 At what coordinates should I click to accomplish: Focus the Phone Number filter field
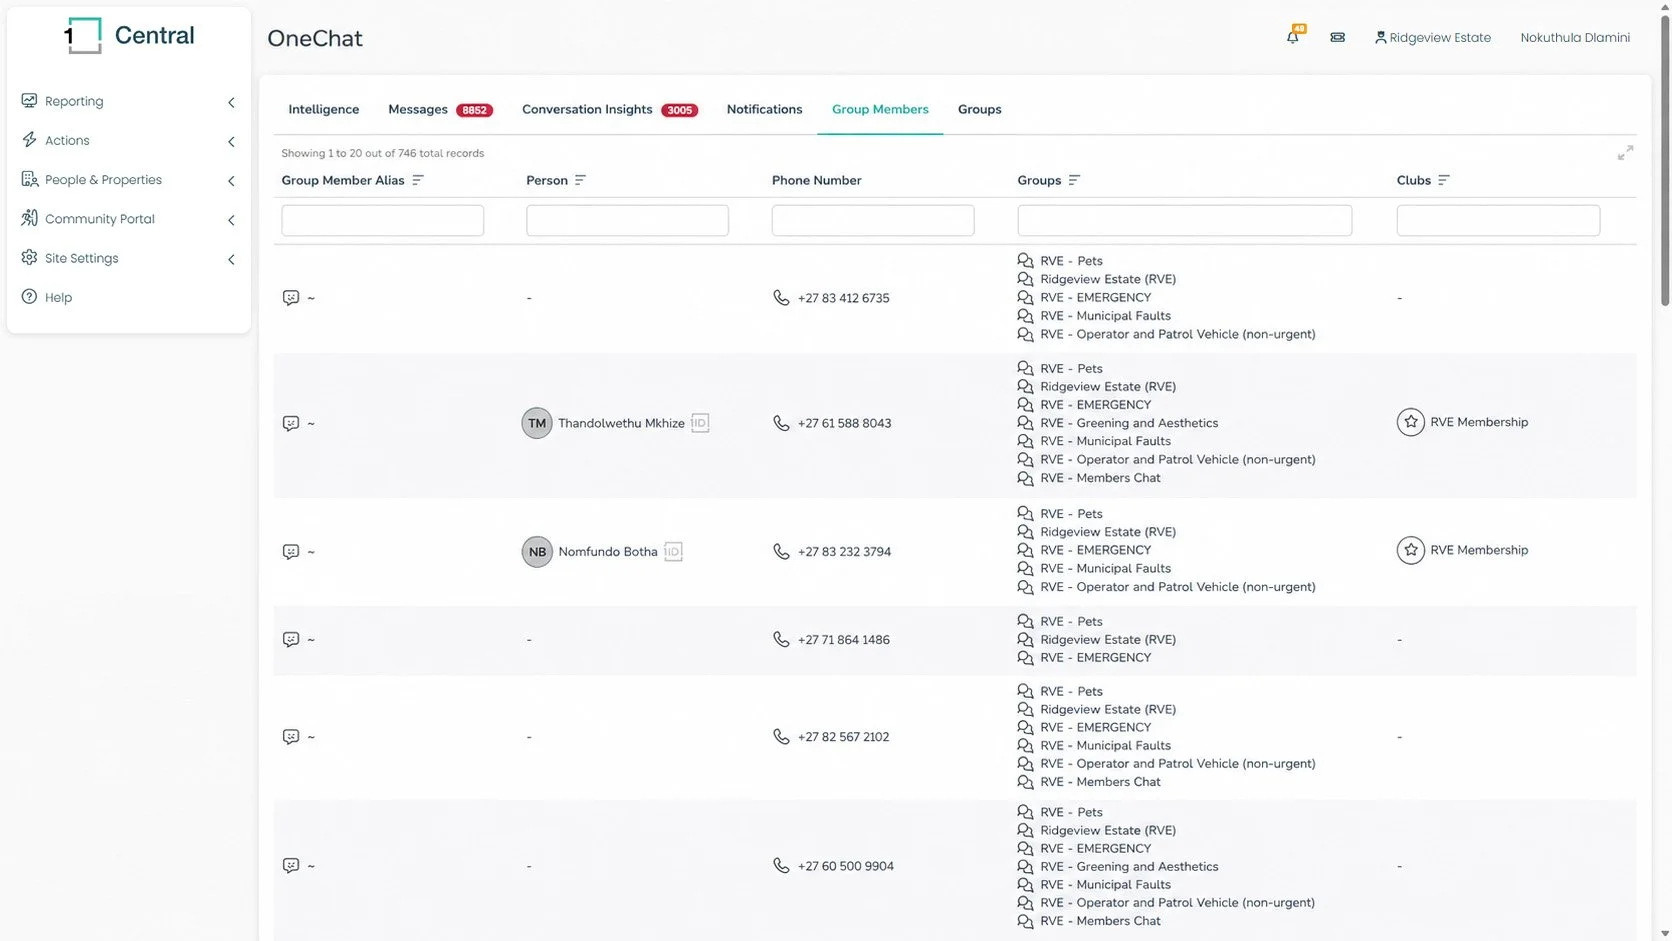pyautogui.click(x=873, y=220)
